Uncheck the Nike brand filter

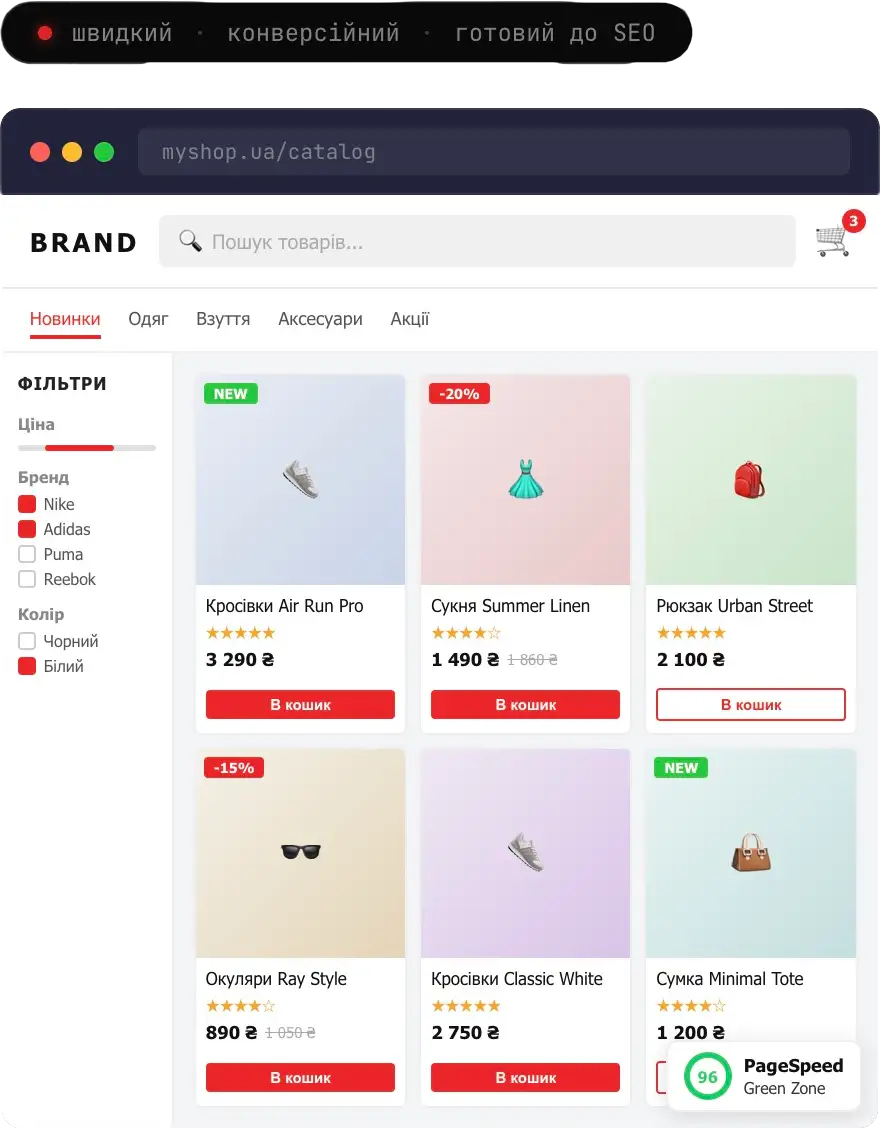27,504
